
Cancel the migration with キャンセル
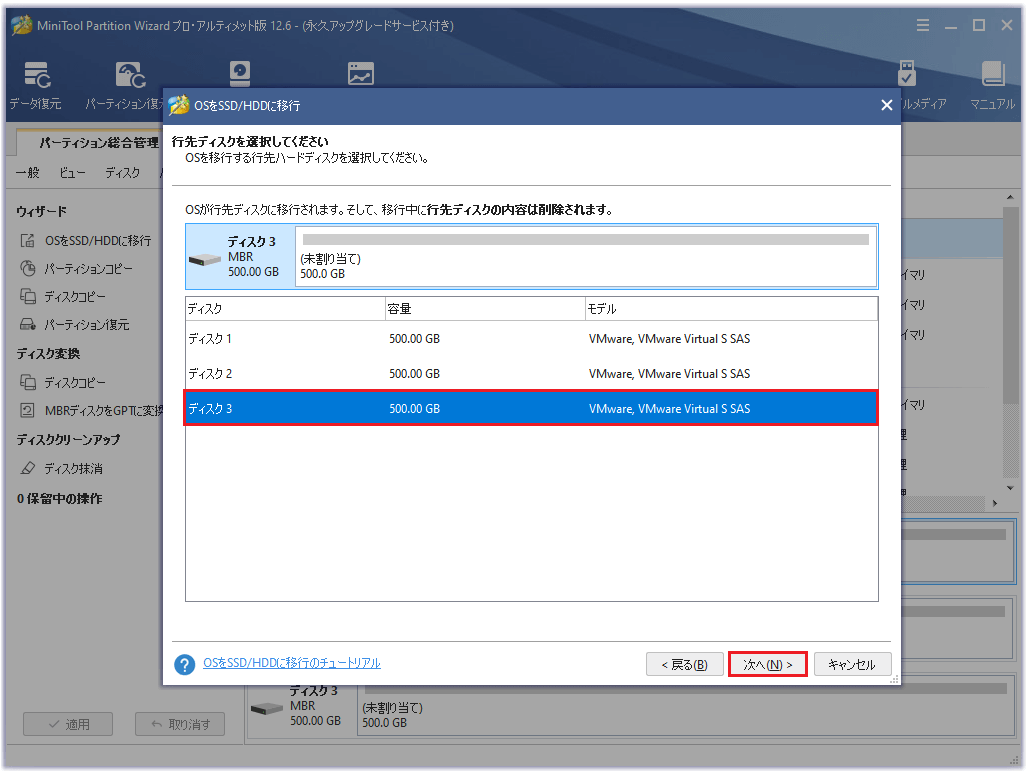coord(852,663)
